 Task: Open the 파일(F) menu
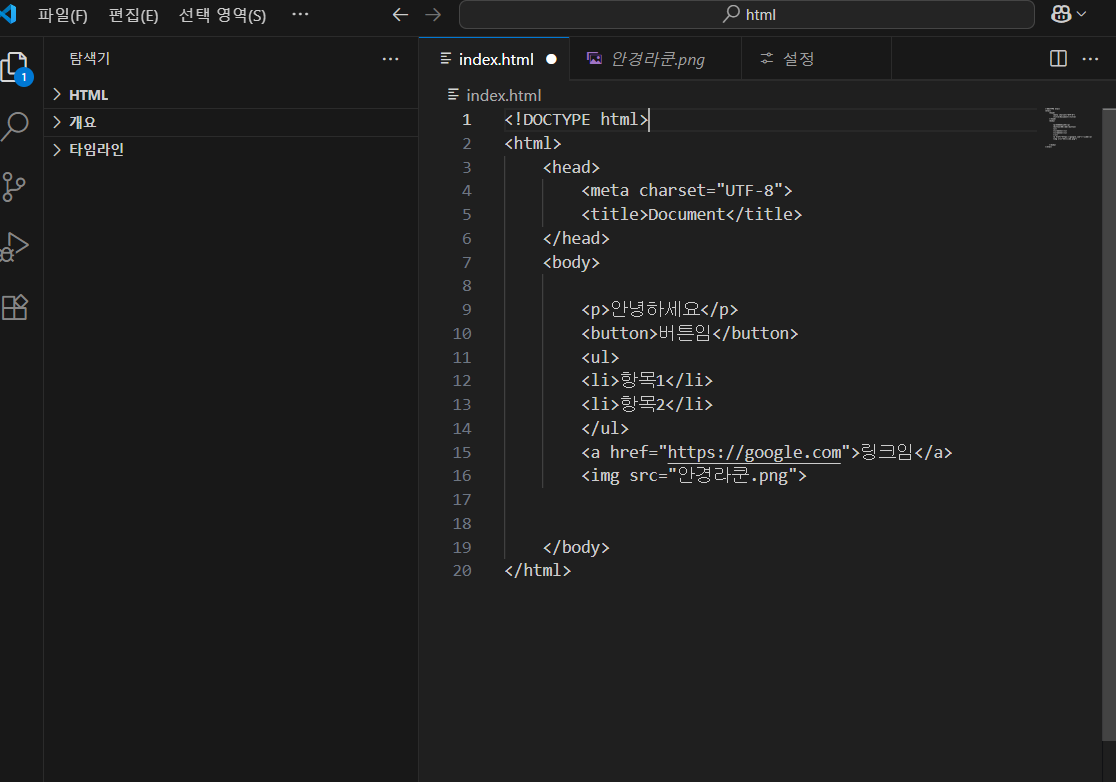coord(63,15)
